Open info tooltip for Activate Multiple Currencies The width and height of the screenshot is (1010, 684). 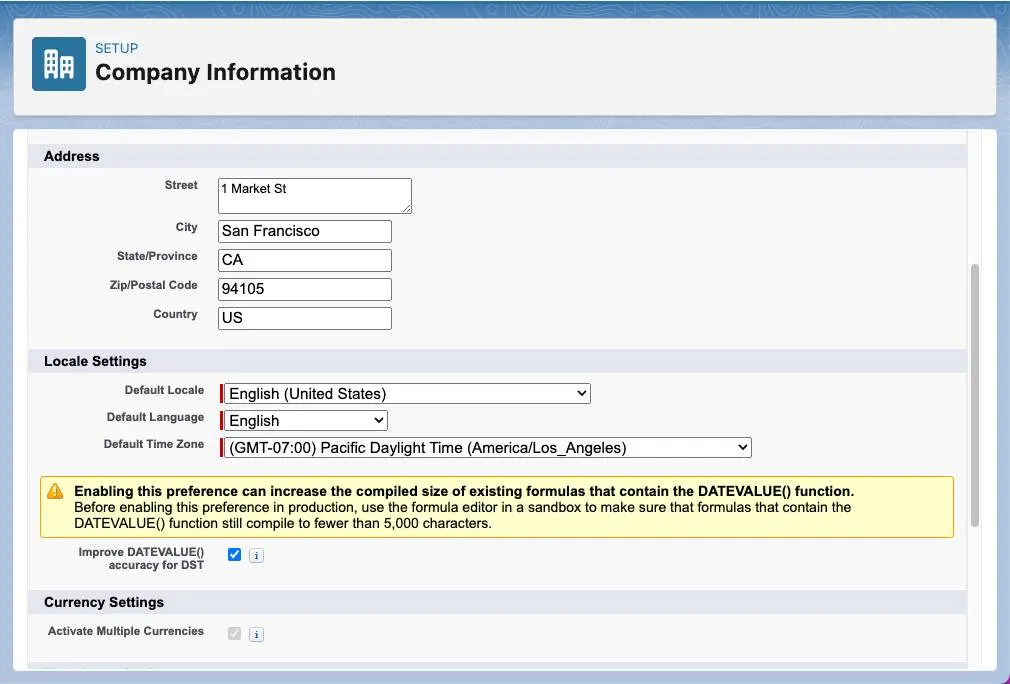pos(256,634)
